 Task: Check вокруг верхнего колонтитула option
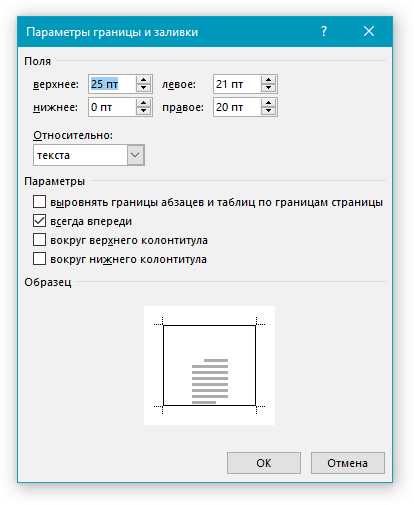[x=39, y=240]
